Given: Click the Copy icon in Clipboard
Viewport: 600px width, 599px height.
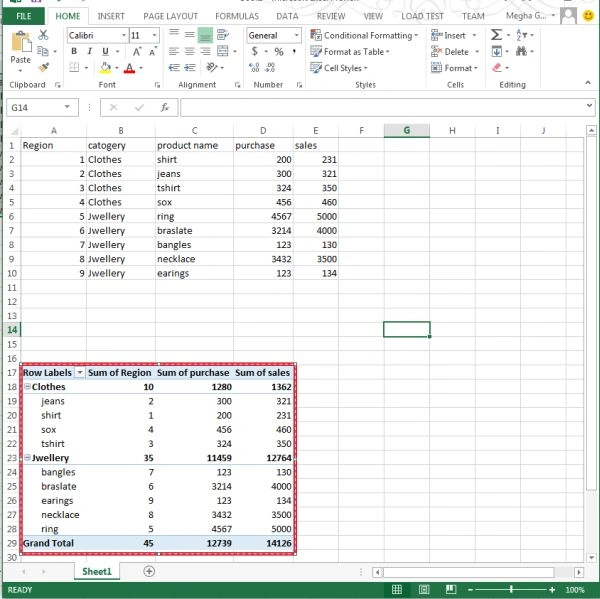Looking at the screenshot, I should 43,51.
